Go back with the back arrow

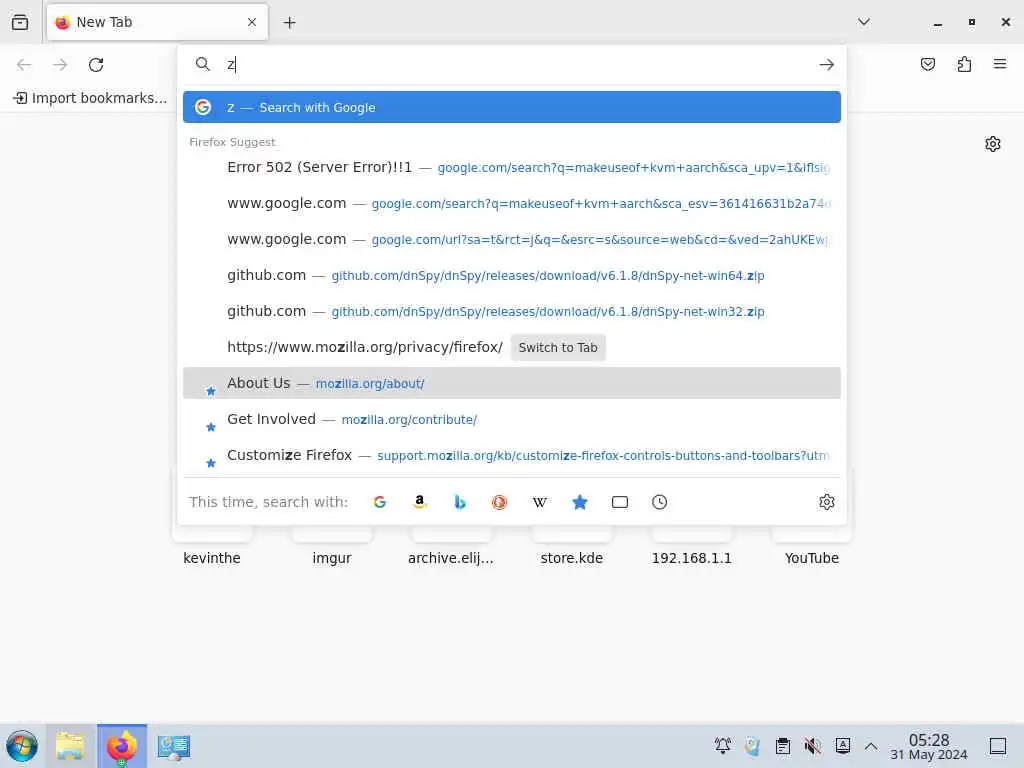(24, 65)
